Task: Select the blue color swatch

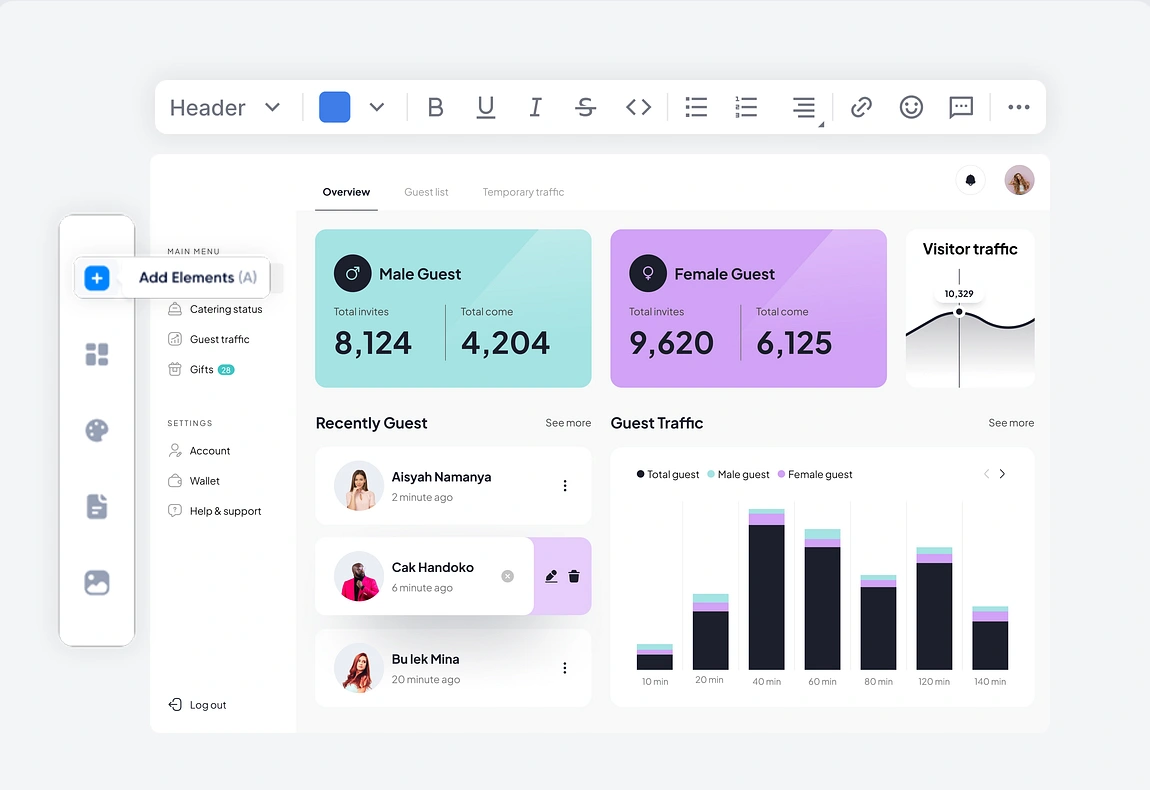Action: (x=335, y=108)
